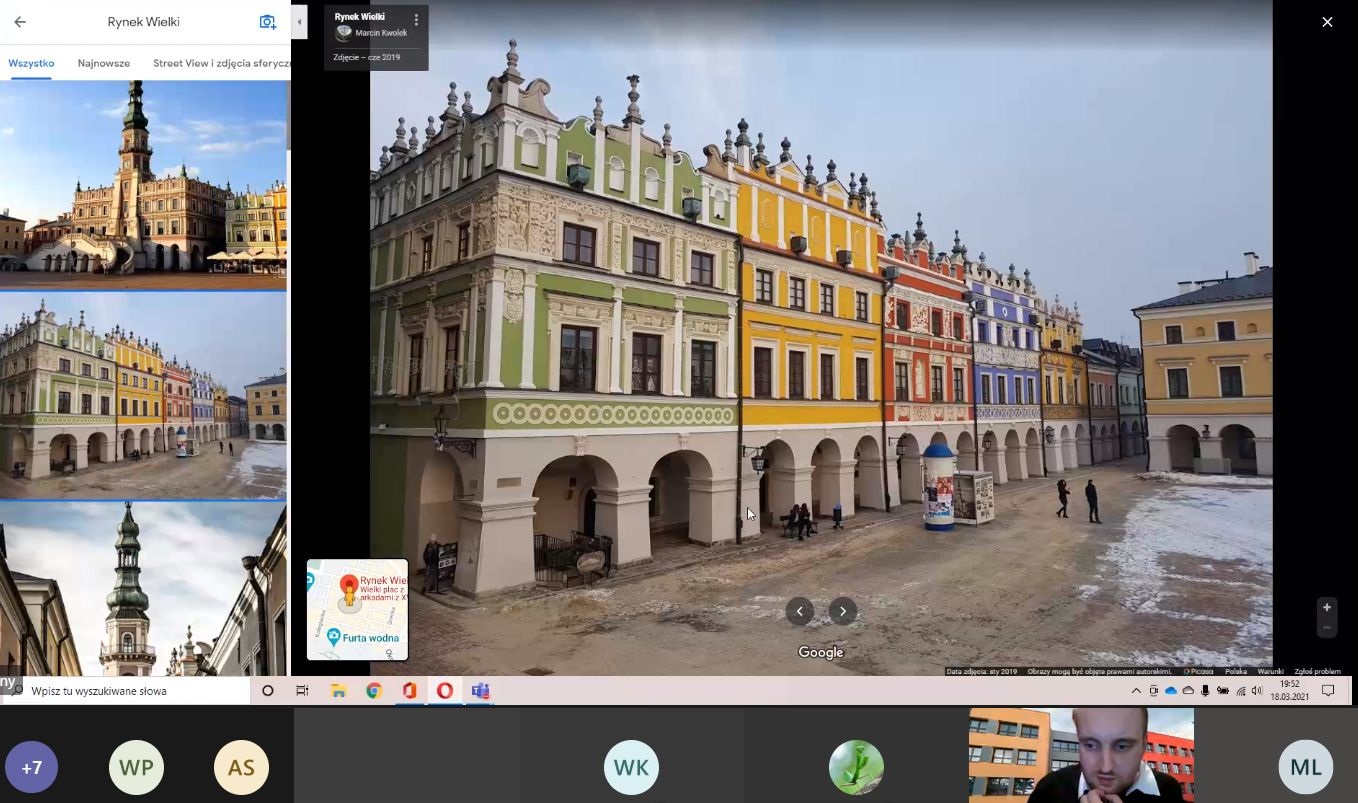Show the next photo
Viewport: 1358px width, 803px height.
click(843, 611)
